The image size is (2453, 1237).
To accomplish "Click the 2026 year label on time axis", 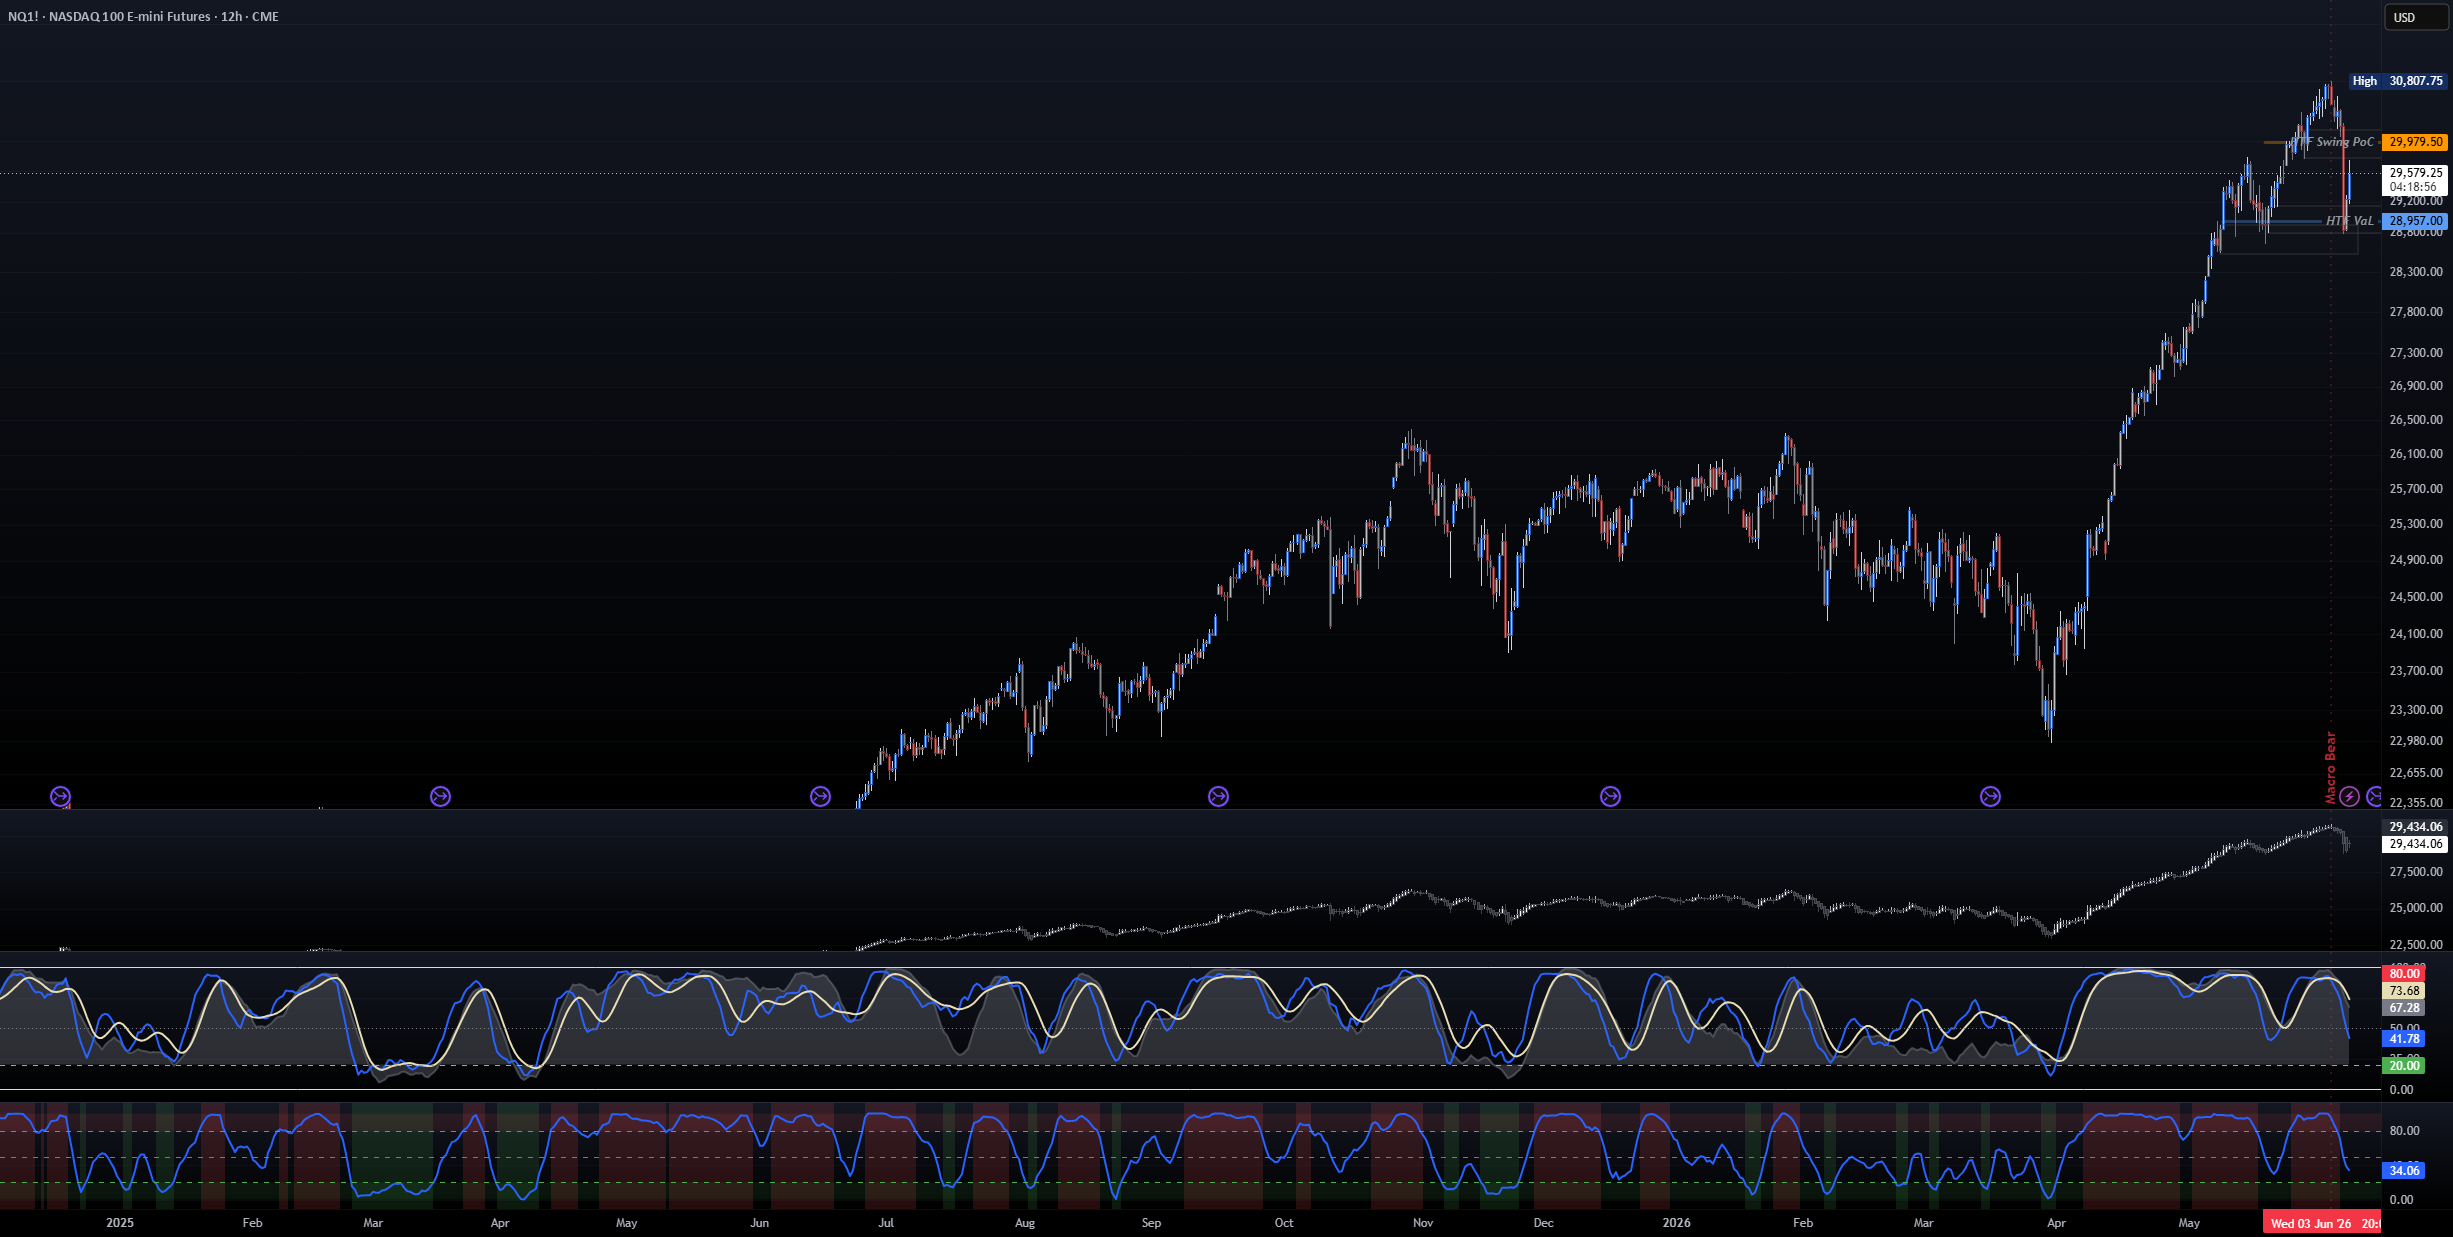I will (1676, 1223).
